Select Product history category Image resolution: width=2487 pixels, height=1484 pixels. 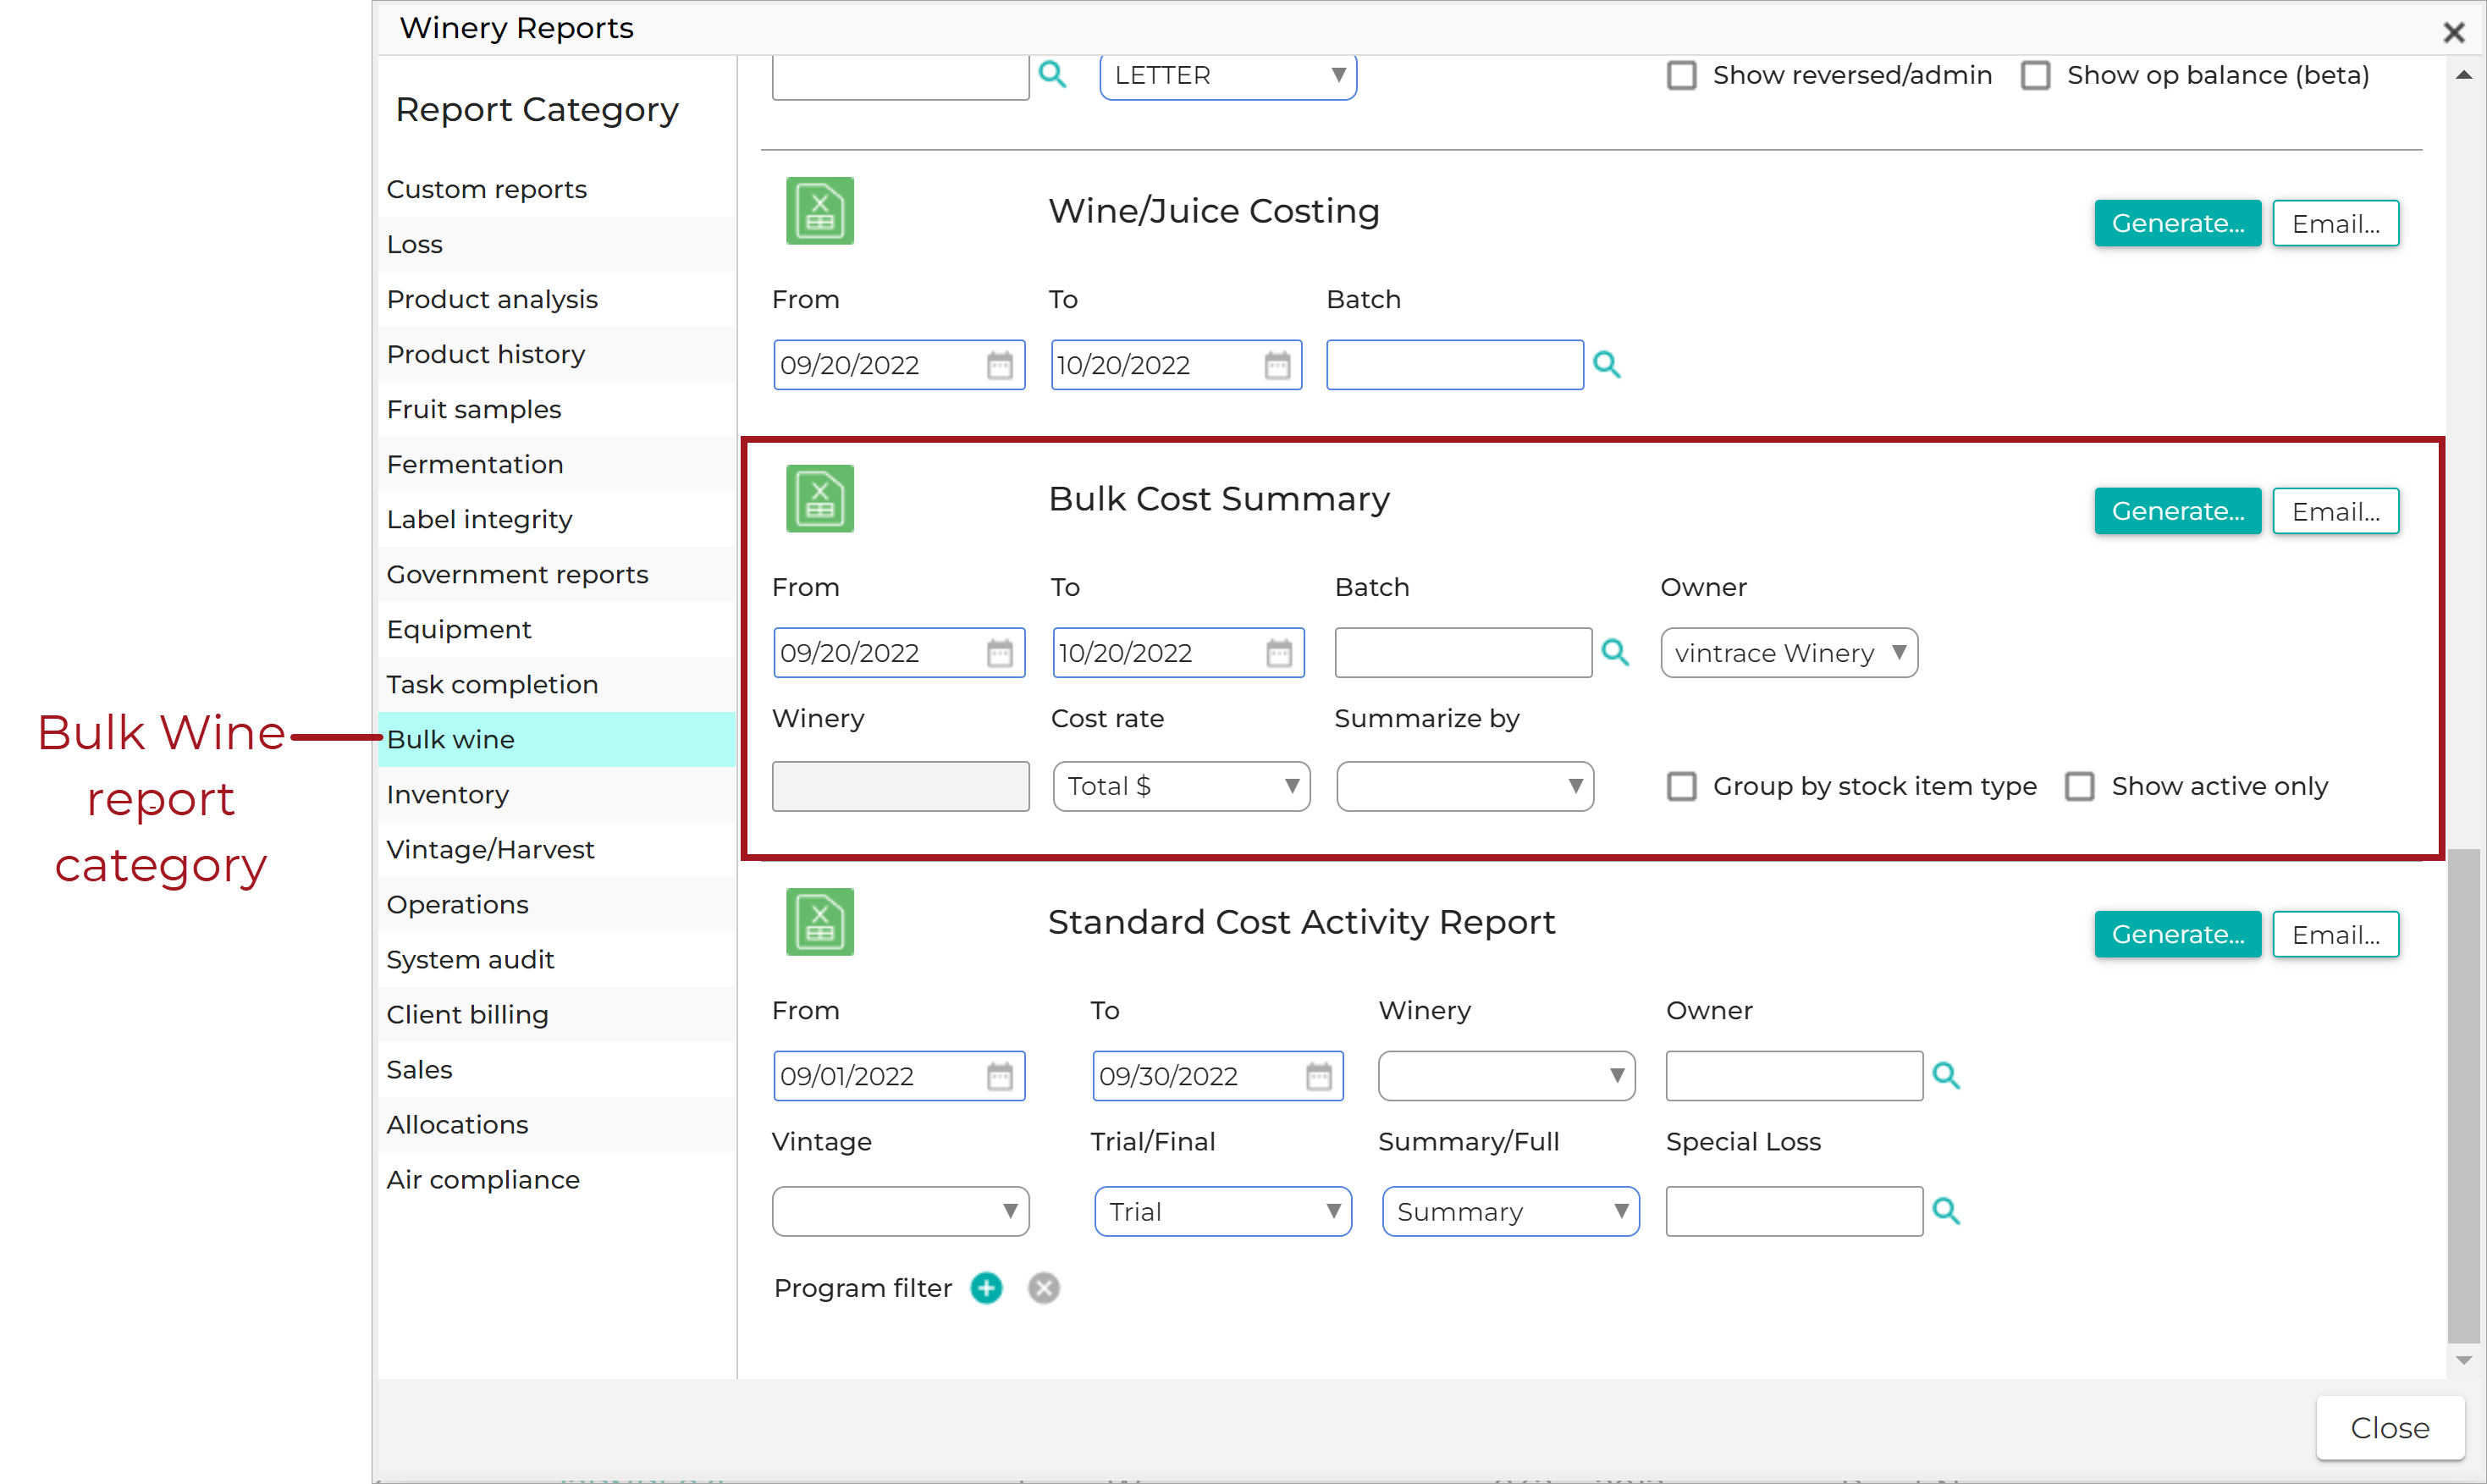[x=557, y=354]
